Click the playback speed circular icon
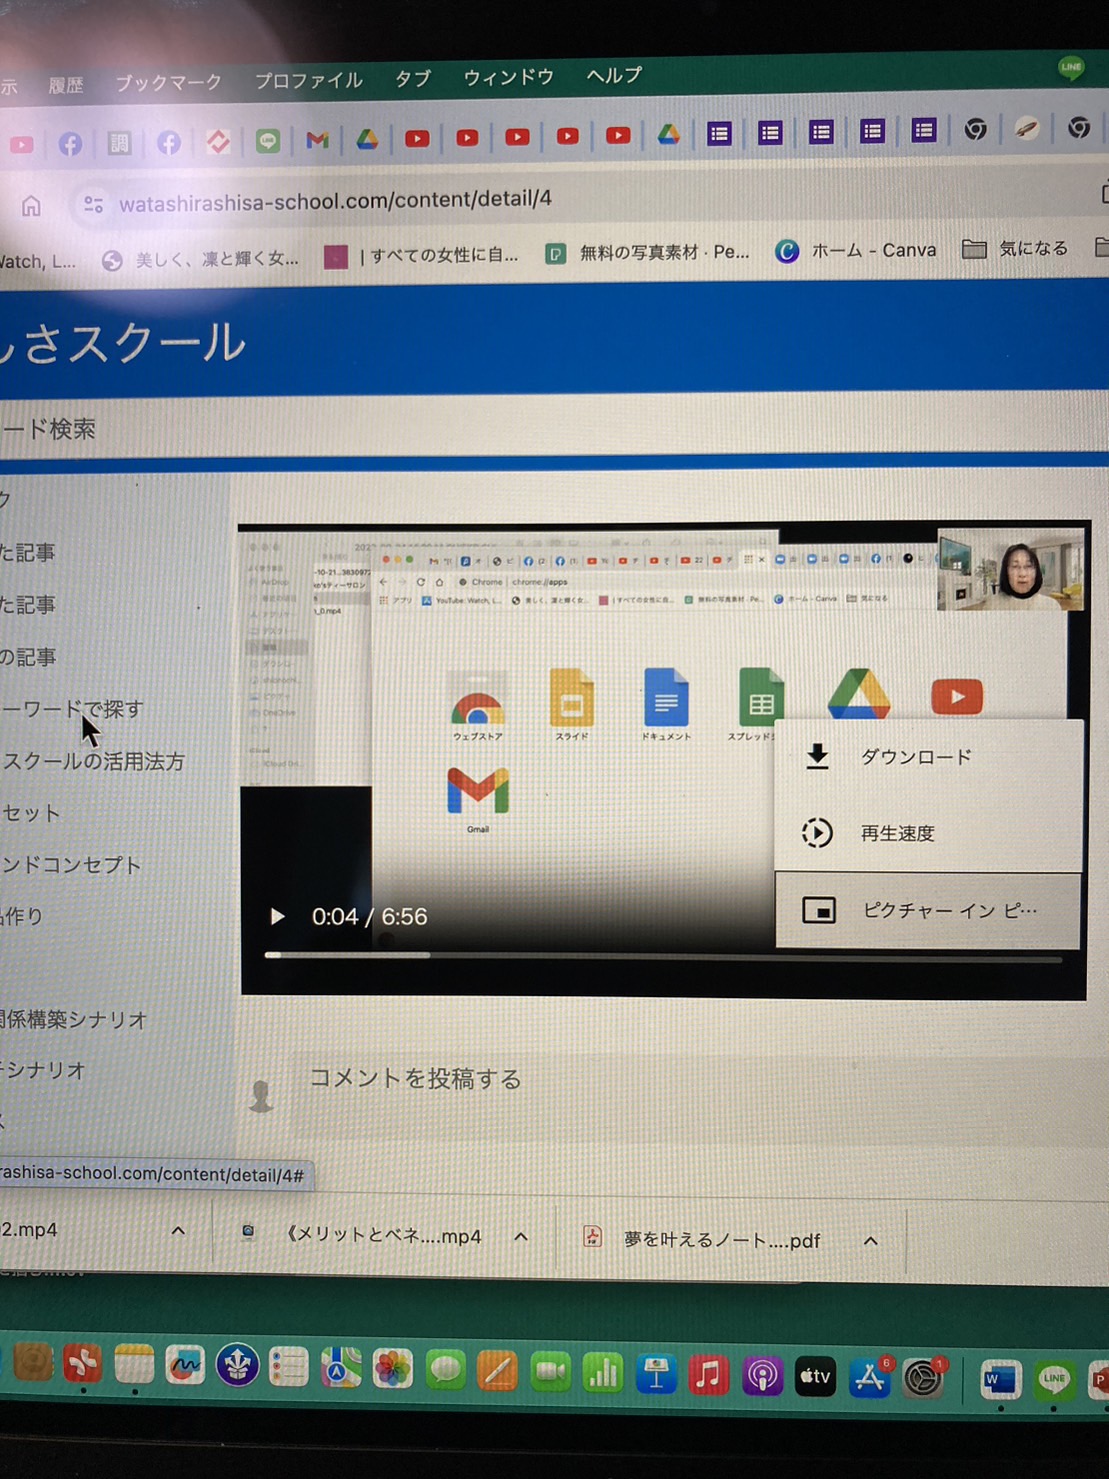This screenshot has height=1479, width=1109. (x=817, y=833)
